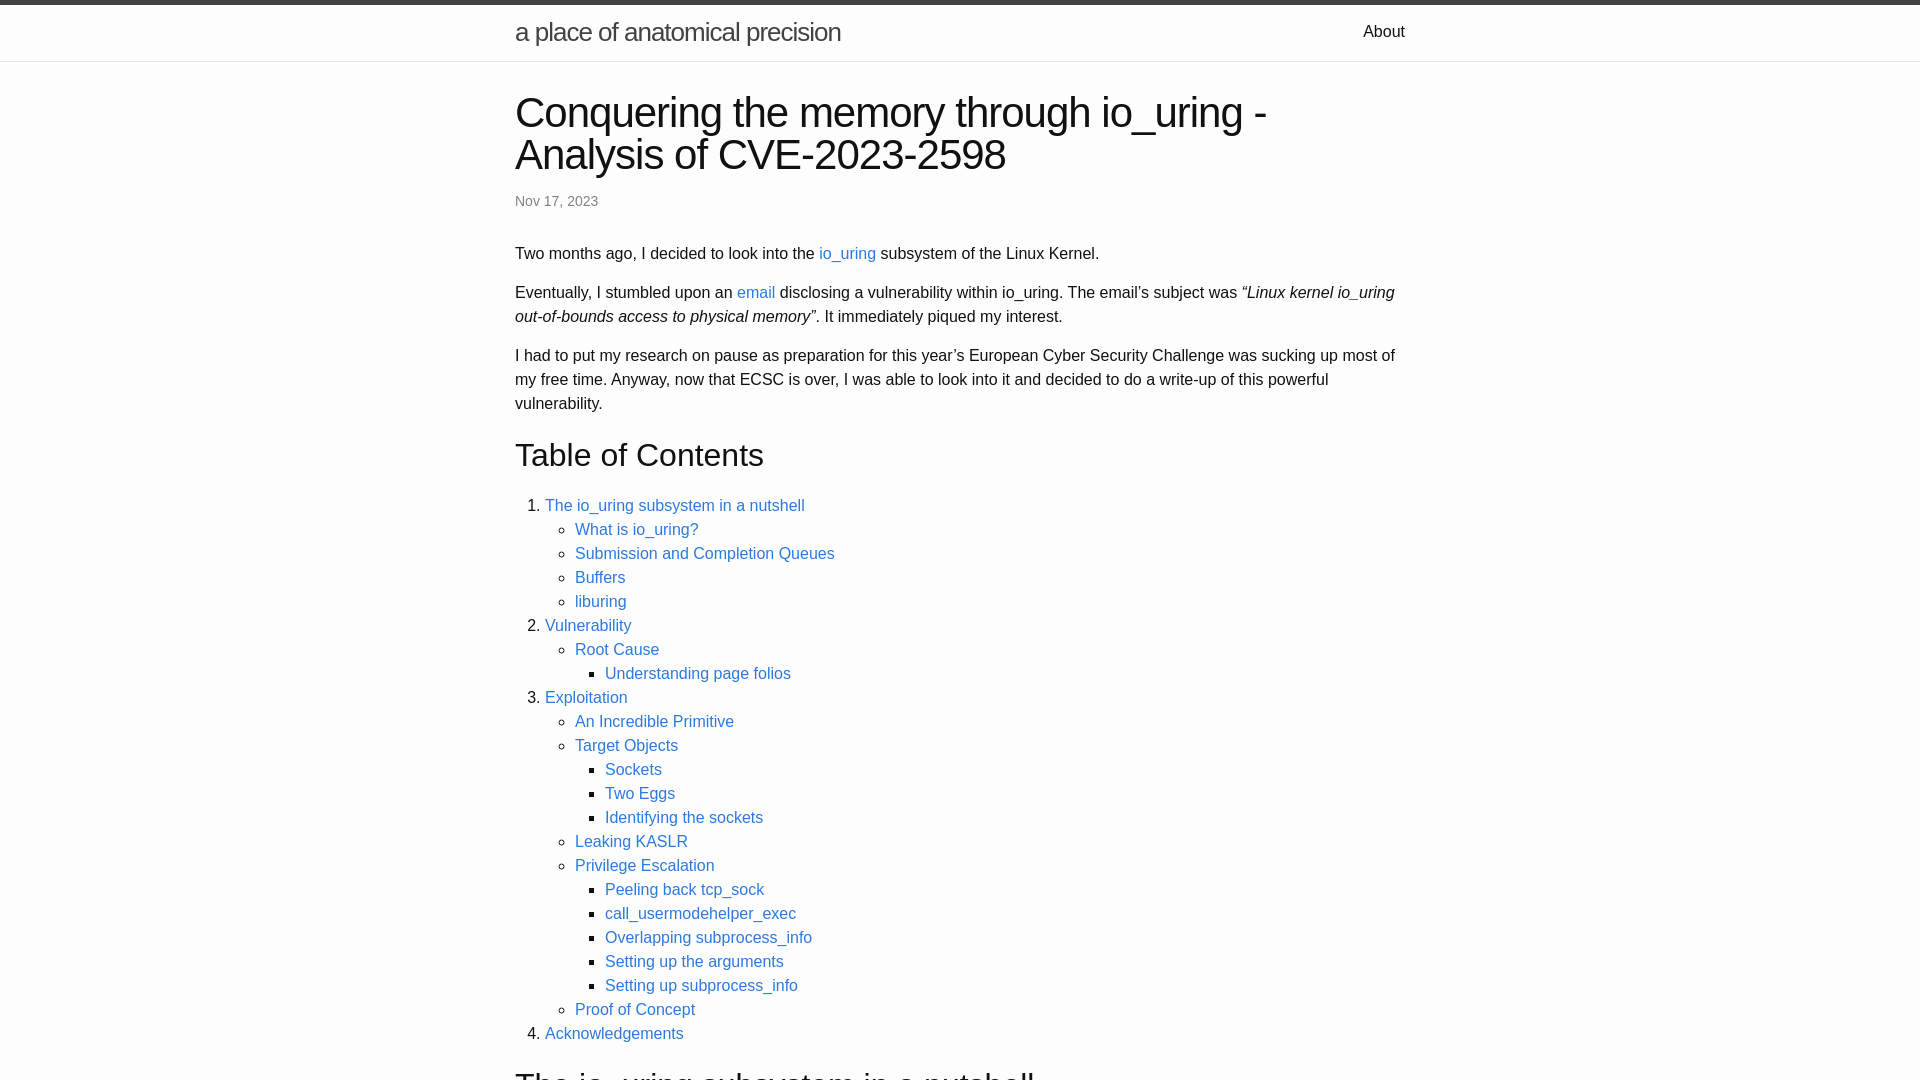The height and width of the screenshot is (1080, 1920).
Task: Navigate to Two Eggs subsection
Action: (x=640, y=793)
